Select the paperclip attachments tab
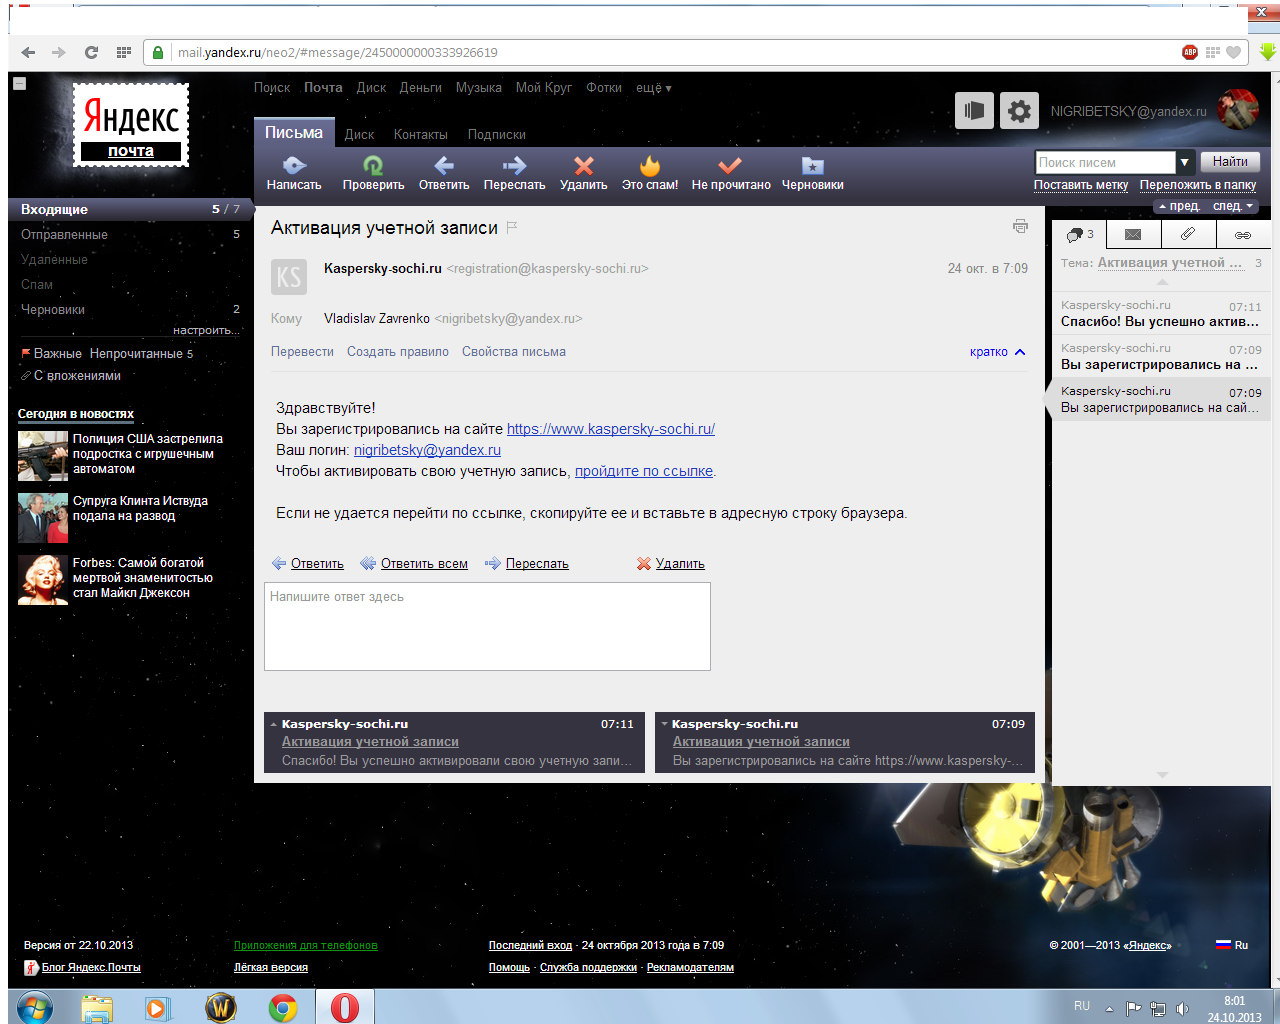 1188,235
